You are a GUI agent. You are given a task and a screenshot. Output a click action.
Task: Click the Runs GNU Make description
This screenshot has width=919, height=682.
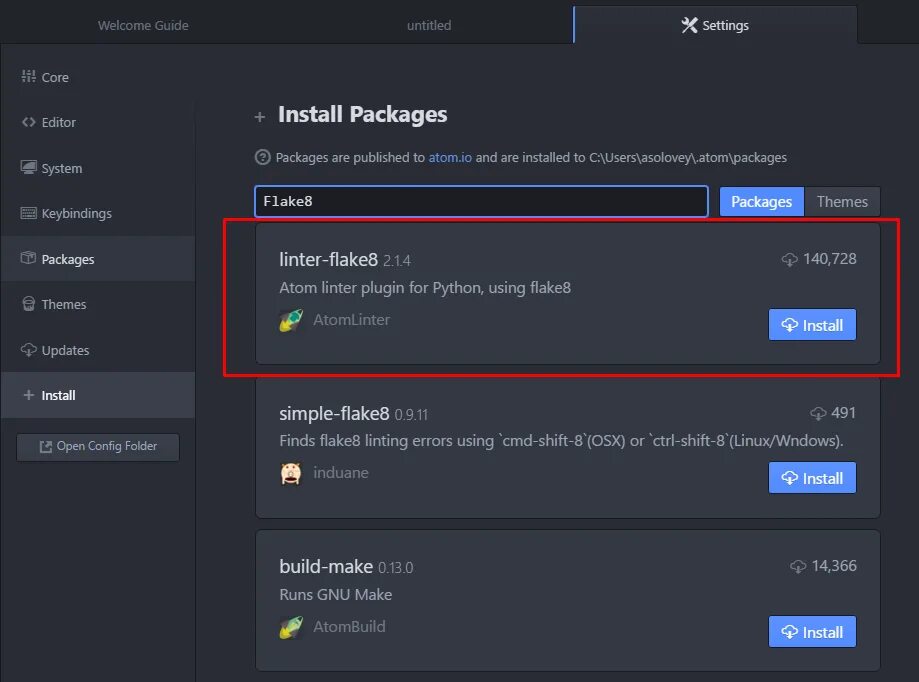tap(336, 595)
